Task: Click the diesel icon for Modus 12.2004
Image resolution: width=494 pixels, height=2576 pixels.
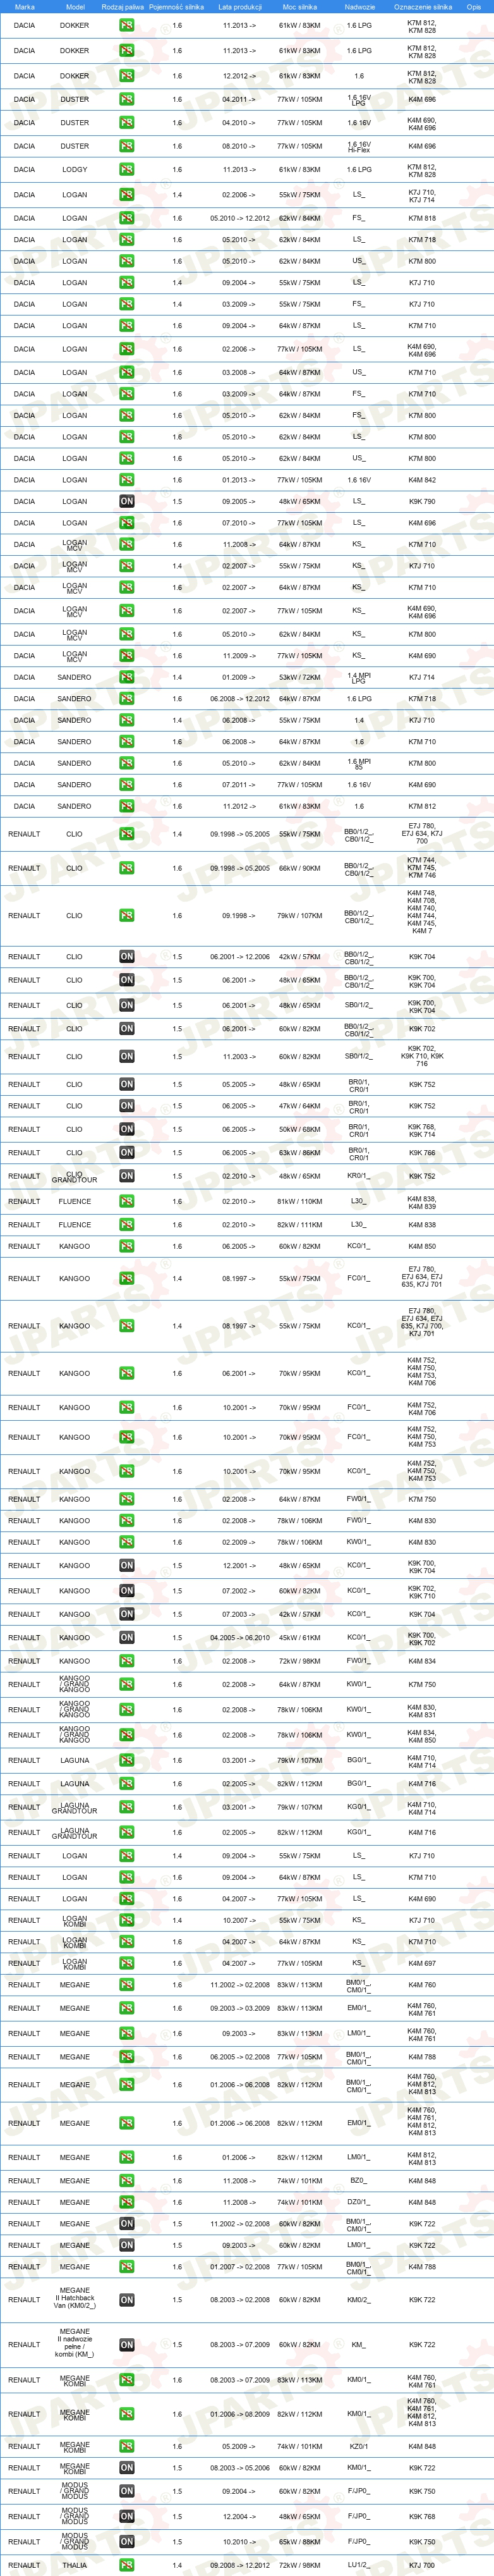Action: tap(126, 2517)
